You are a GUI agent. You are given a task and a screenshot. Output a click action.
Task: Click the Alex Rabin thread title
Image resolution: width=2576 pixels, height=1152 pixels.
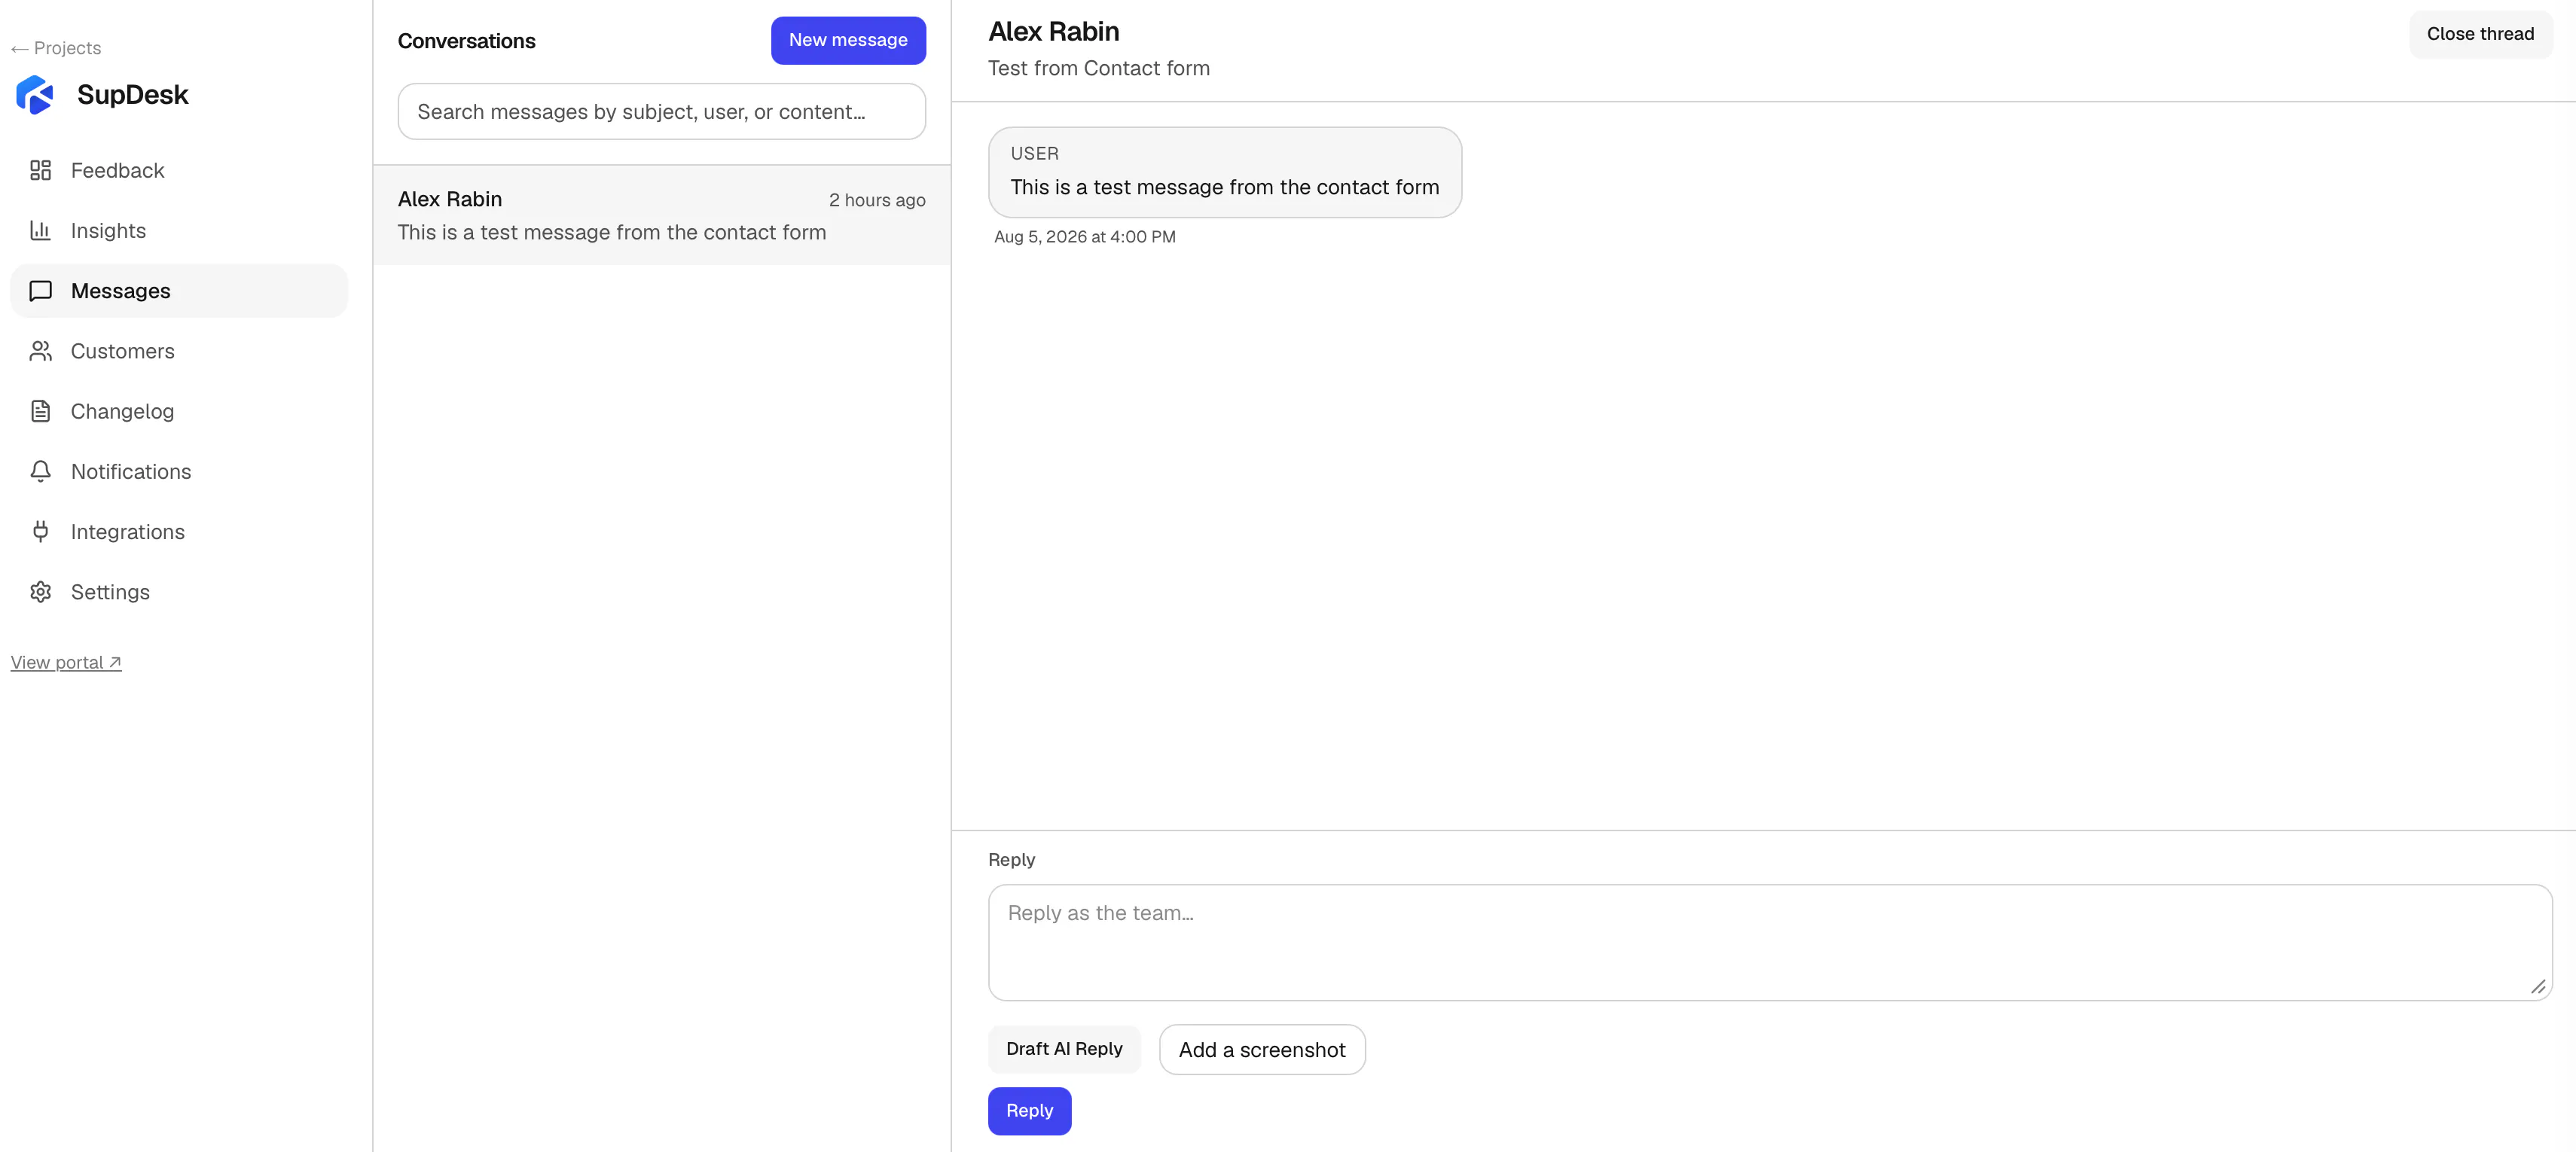click(x=1053, y=32)
